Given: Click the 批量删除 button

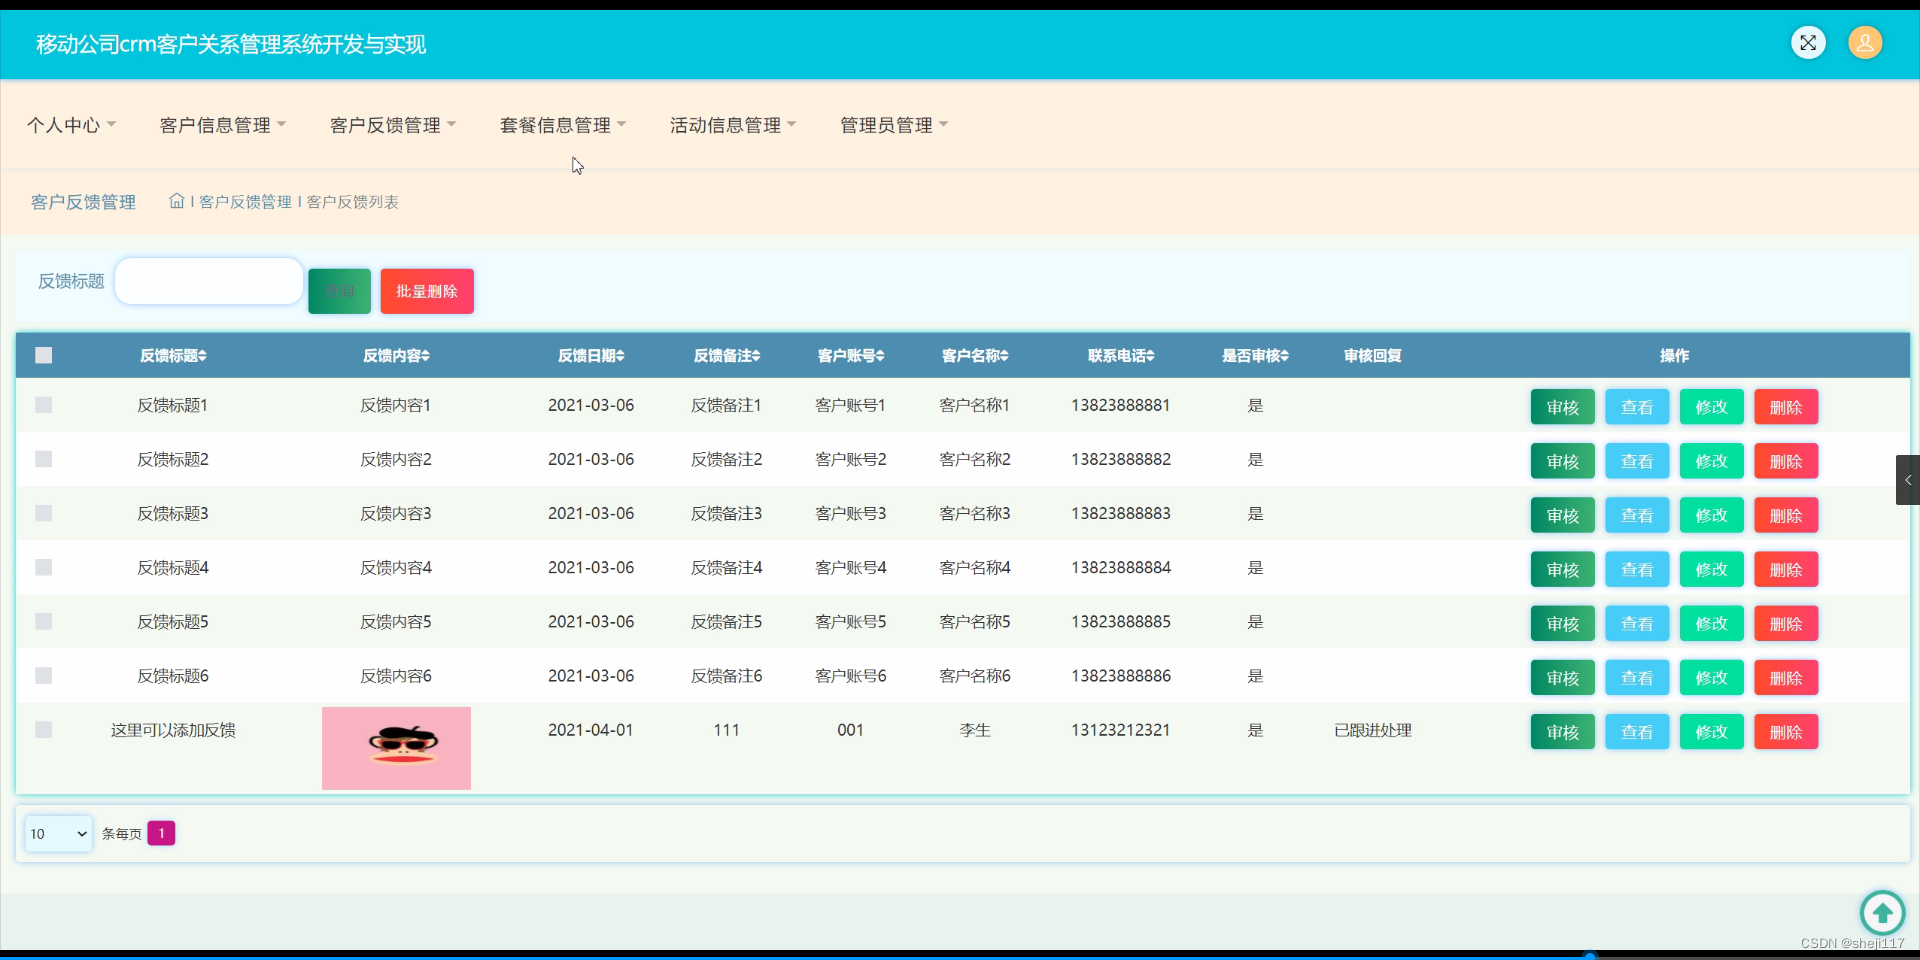Looking at the screenshot, I should (x=427, y=291).
